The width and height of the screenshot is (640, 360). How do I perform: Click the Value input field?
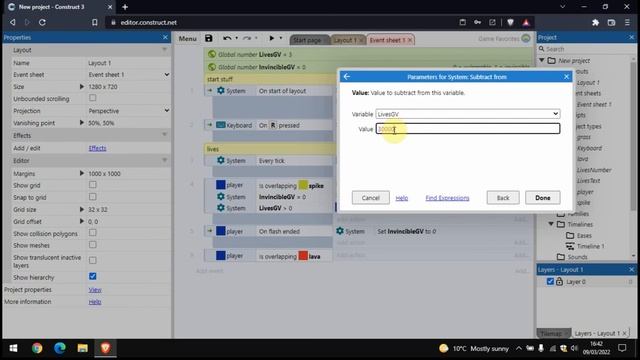(x=468, y=129)
